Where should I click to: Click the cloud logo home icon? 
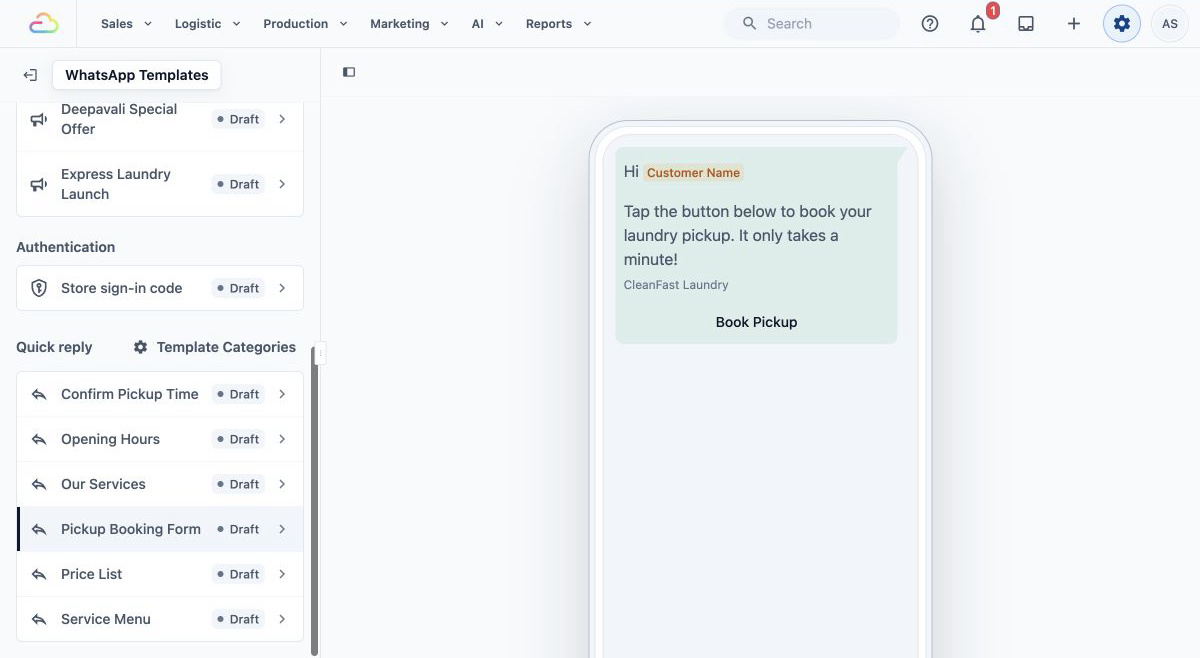44,23
